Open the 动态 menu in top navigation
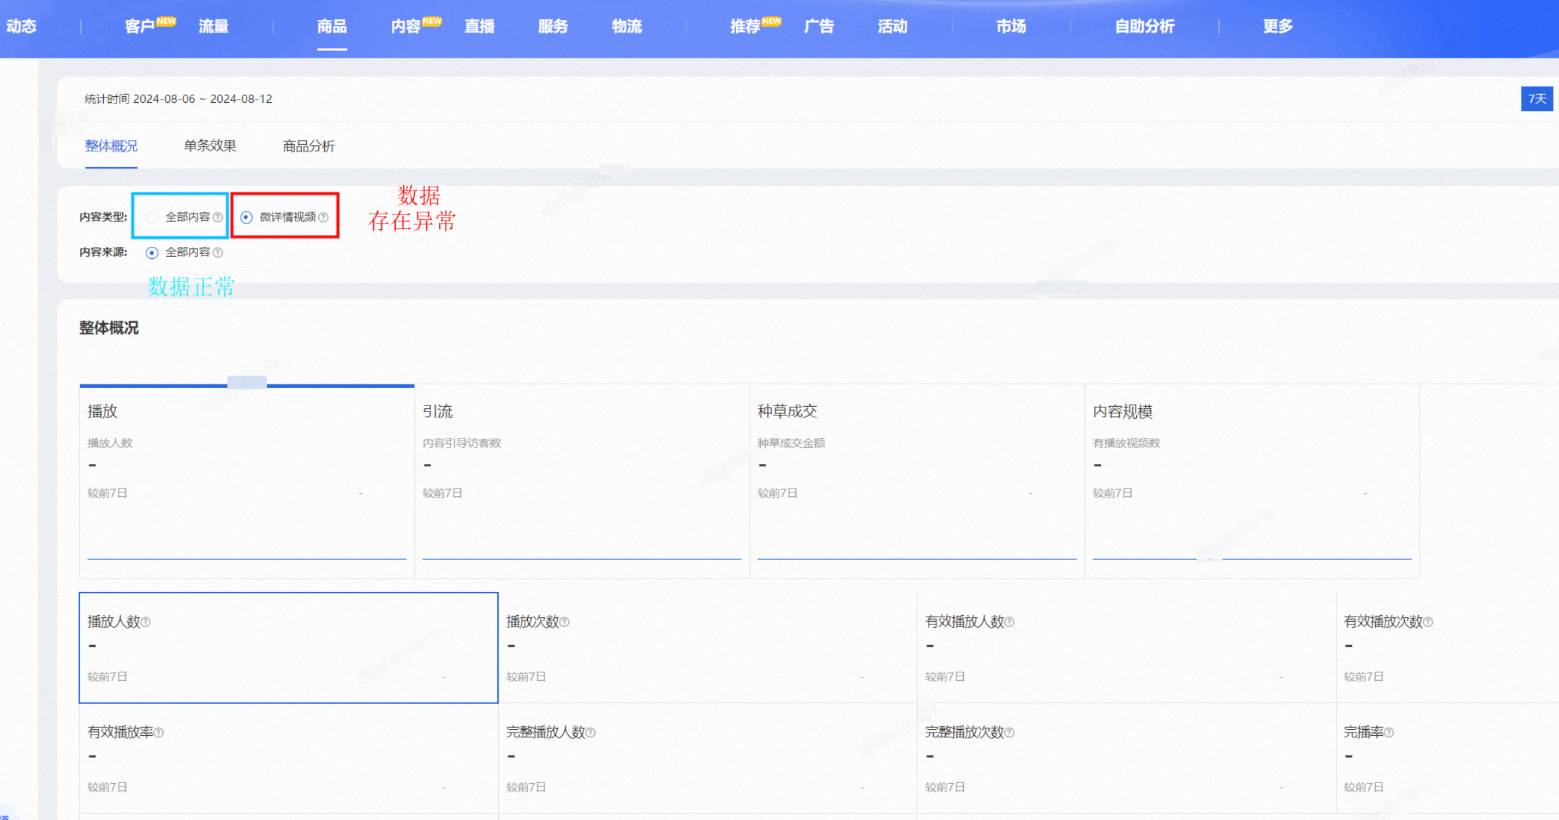The width and height of the screenshot is (1559, 820). [x=21, y=26]
